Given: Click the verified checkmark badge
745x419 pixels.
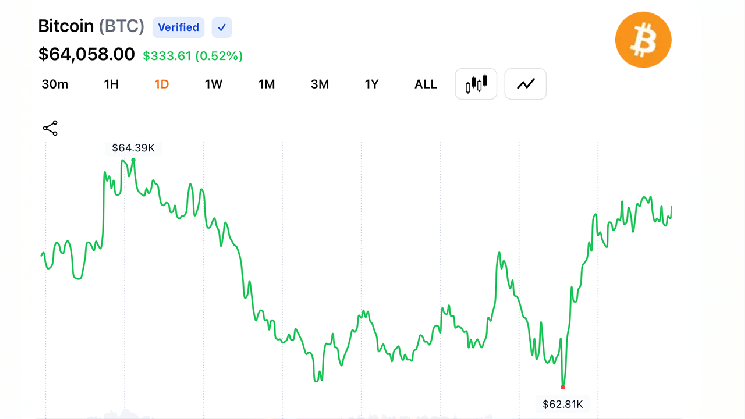Looking at the screenshot, I should [x=222, y=28].
